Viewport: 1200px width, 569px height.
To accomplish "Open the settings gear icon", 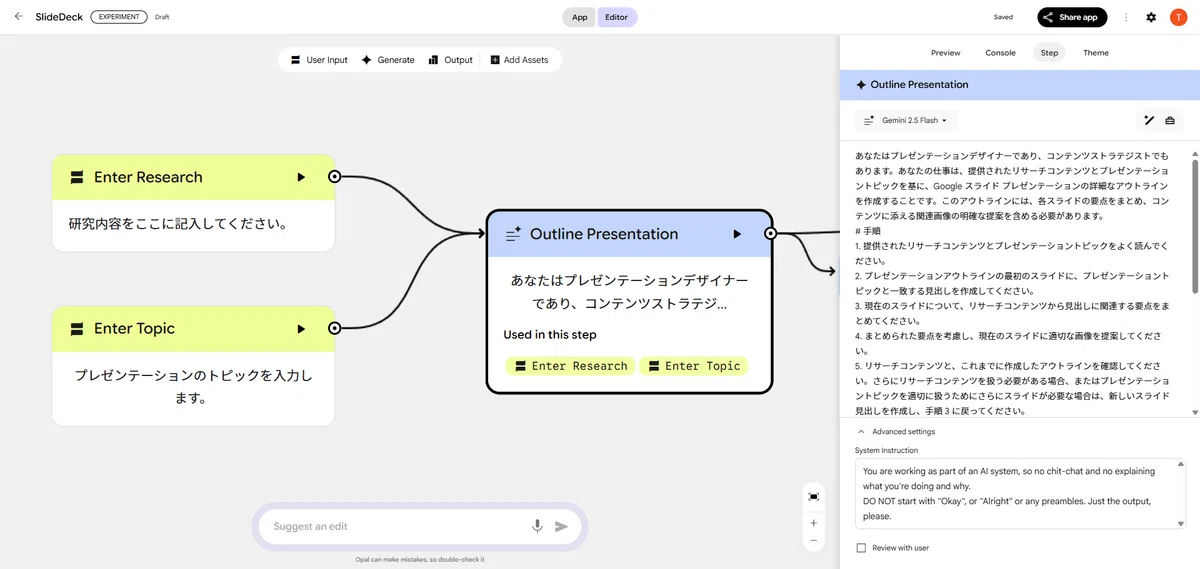I will [x=1151, y=17].
